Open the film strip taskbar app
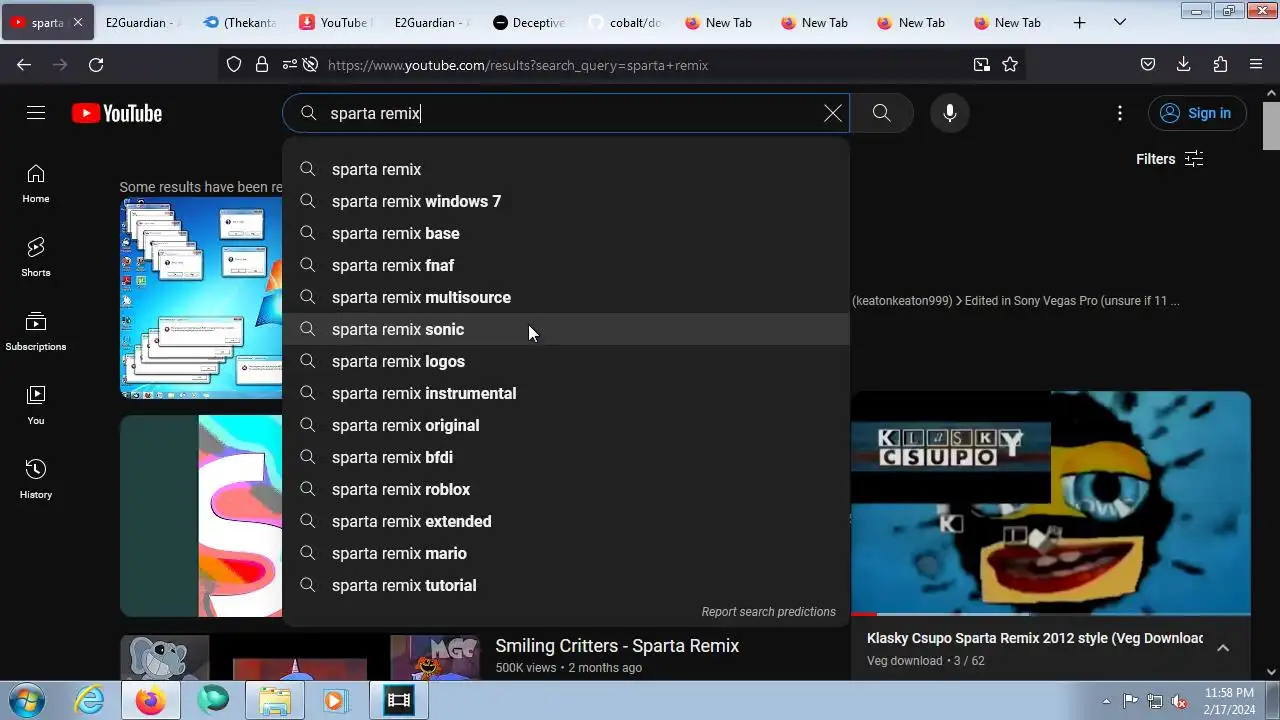The image size is (1280, 720). click(x=399, y=701)
